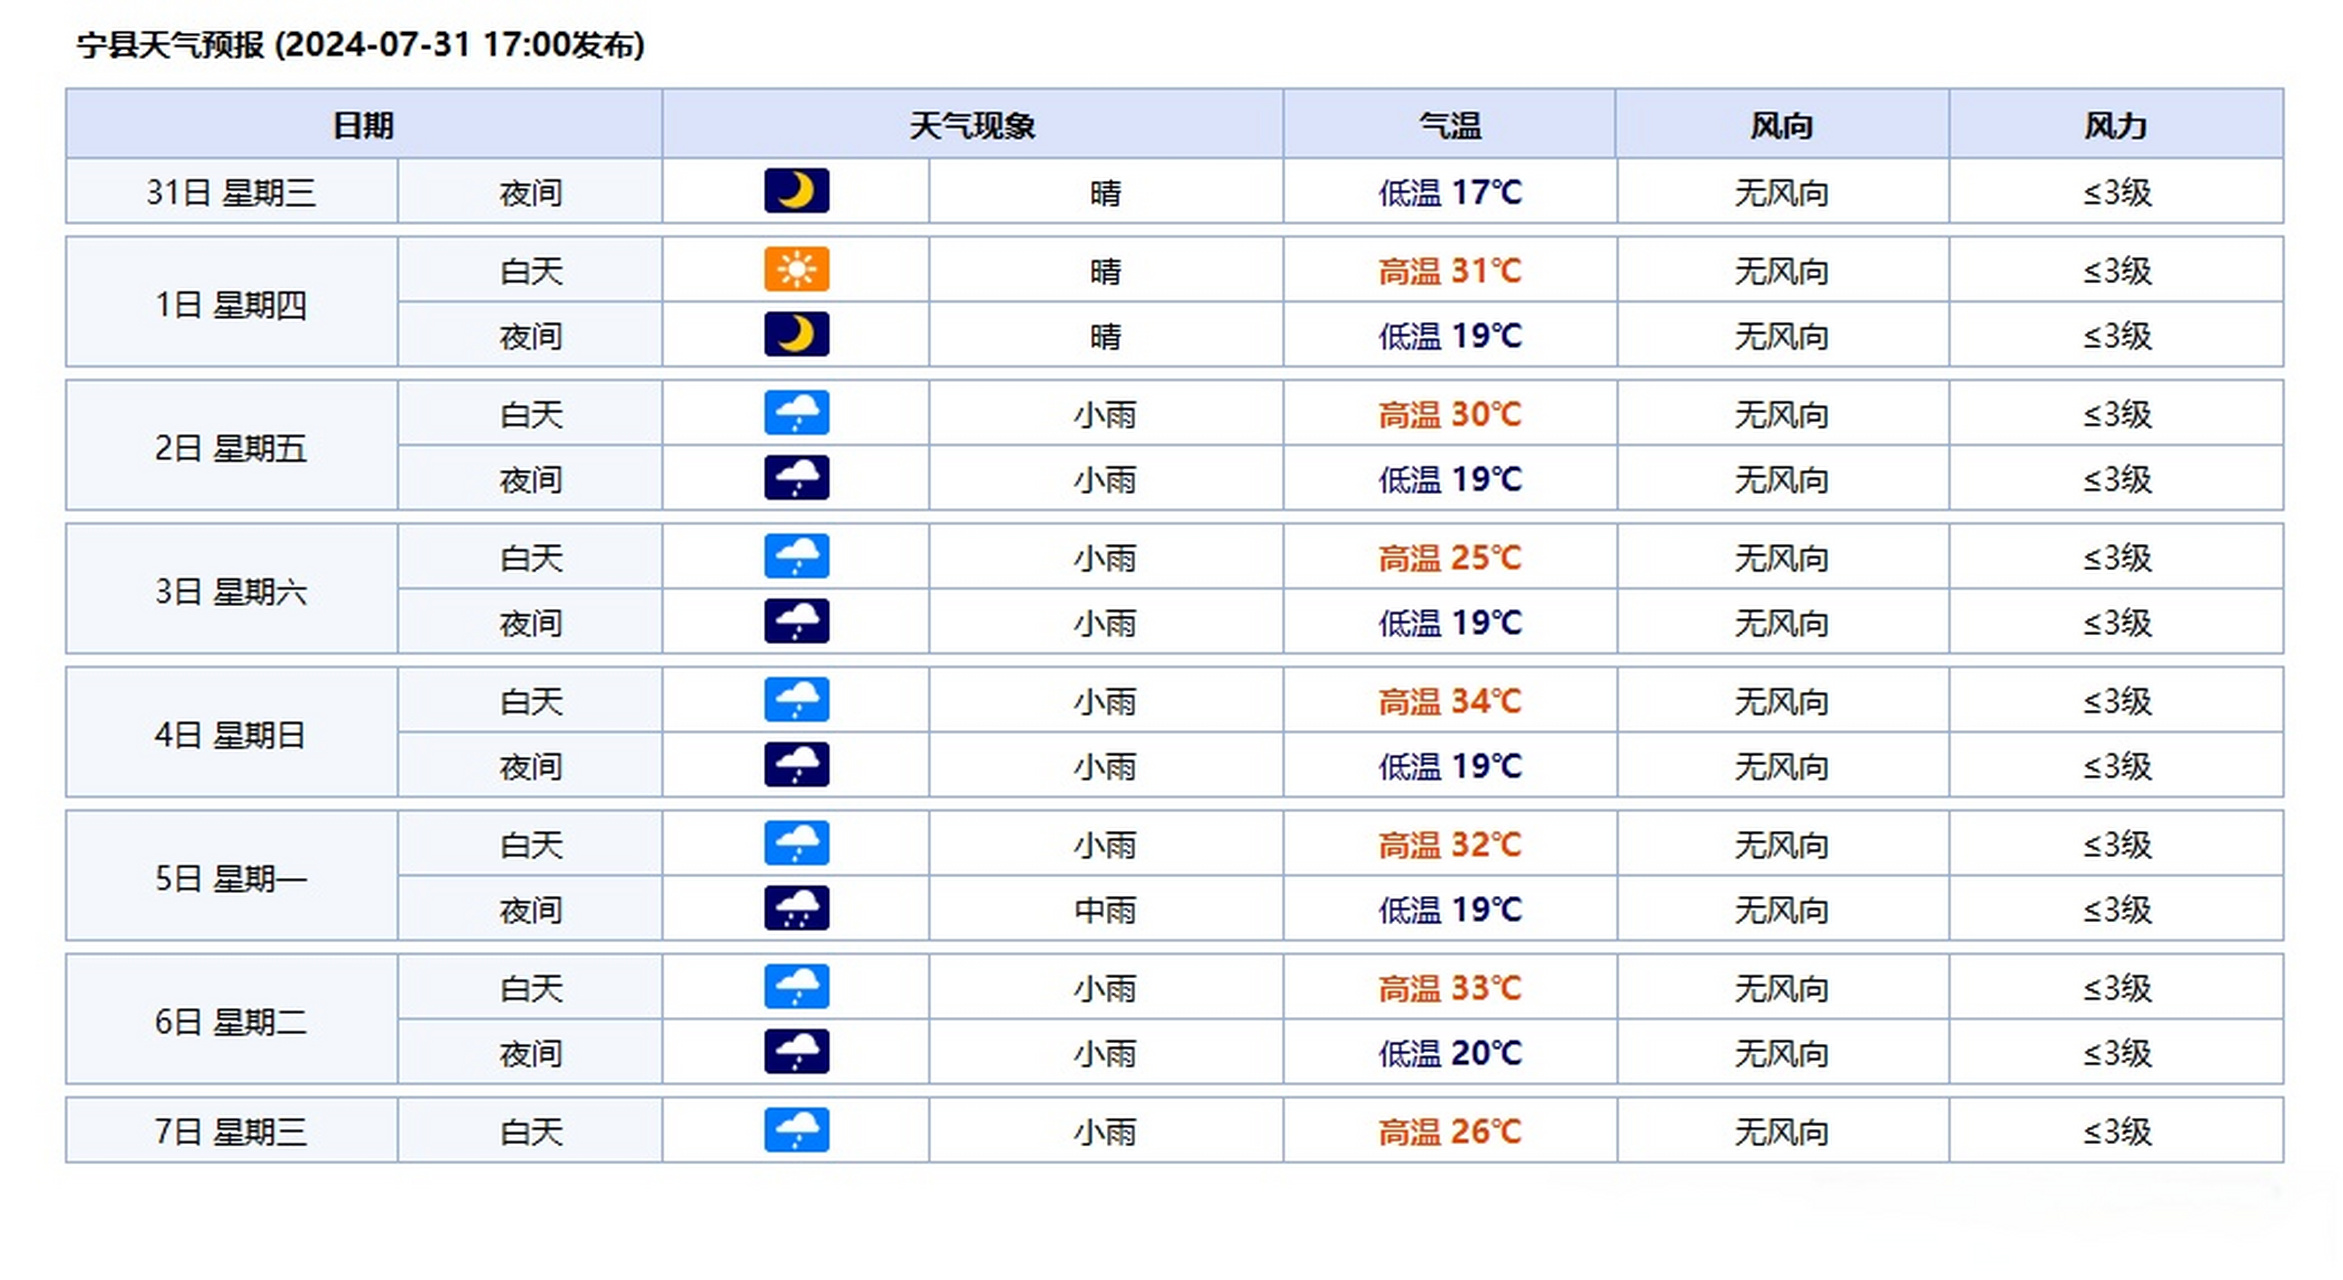Select the 1日 星期四 date cell
Screen dimensions: 2343x1280
(x=231, y=304)
